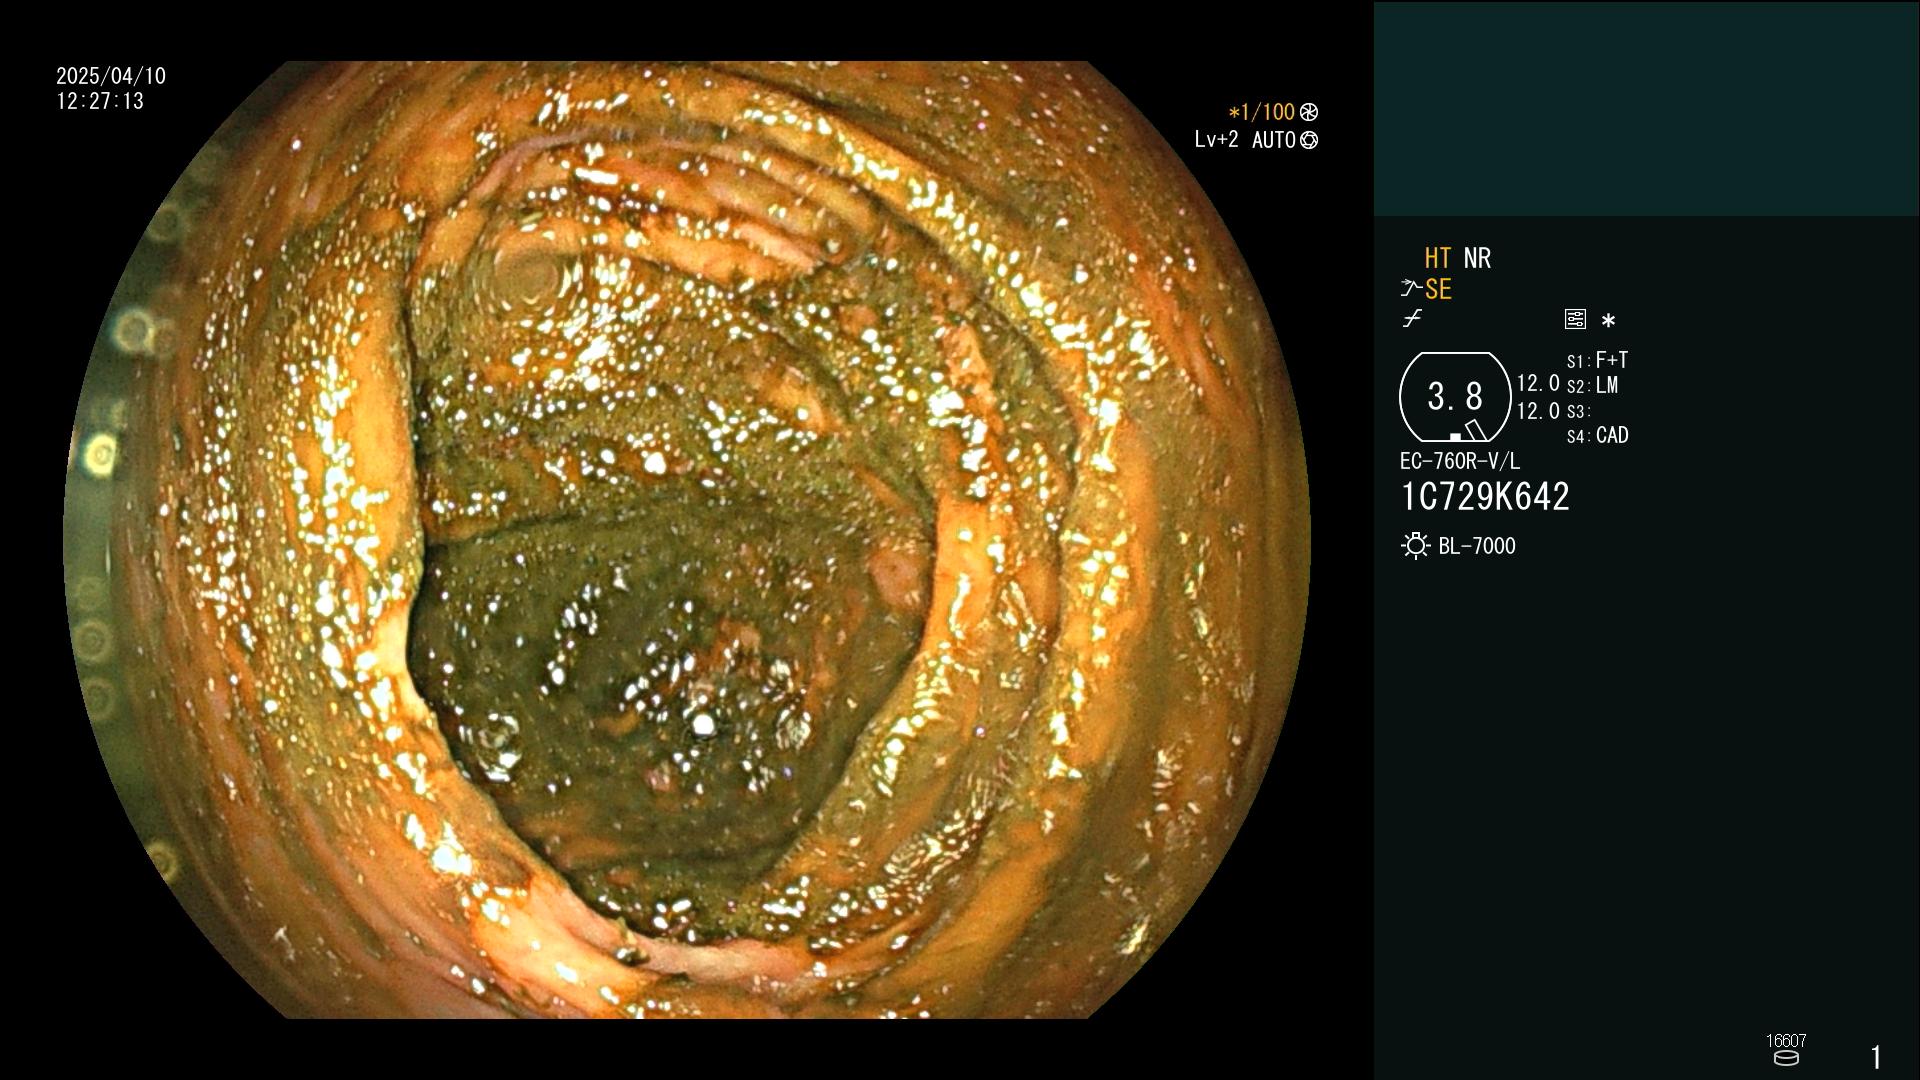The image size is (1920, 1080).
Task: Click the serial number 1C729K642
Action: click(1485, 497)
